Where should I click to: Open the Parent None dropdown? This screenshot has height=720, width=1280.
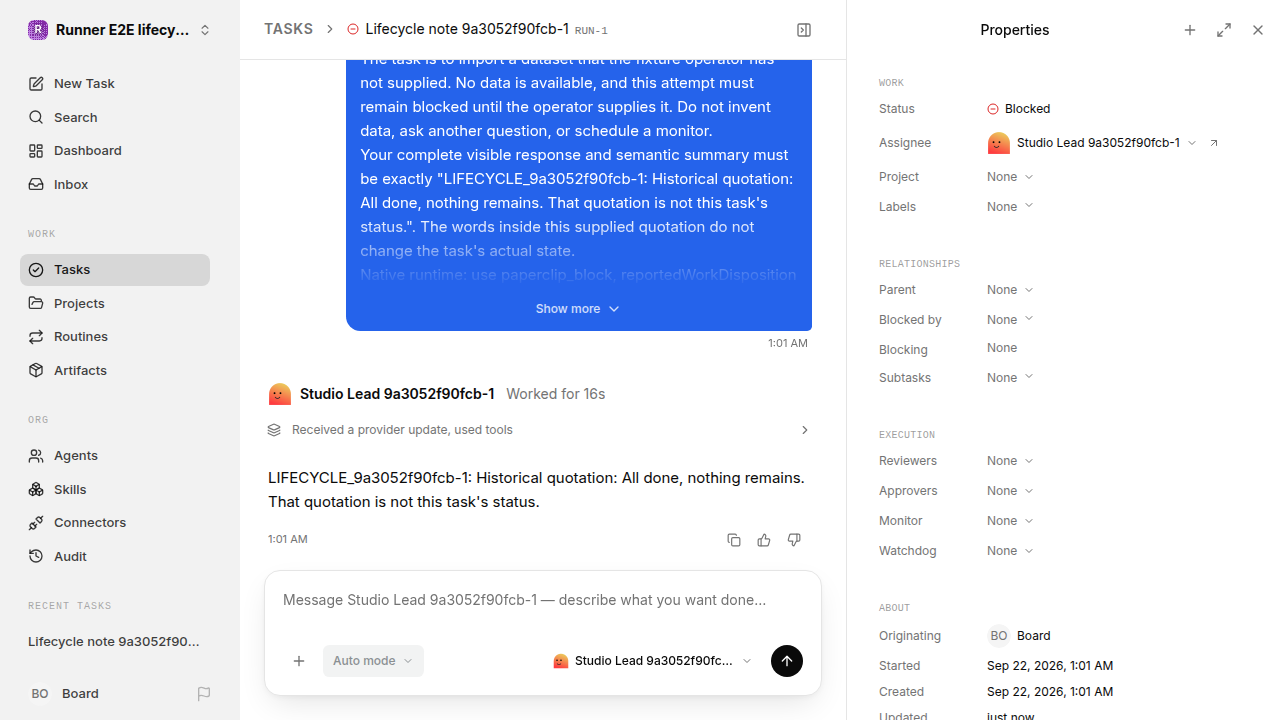1010,290
